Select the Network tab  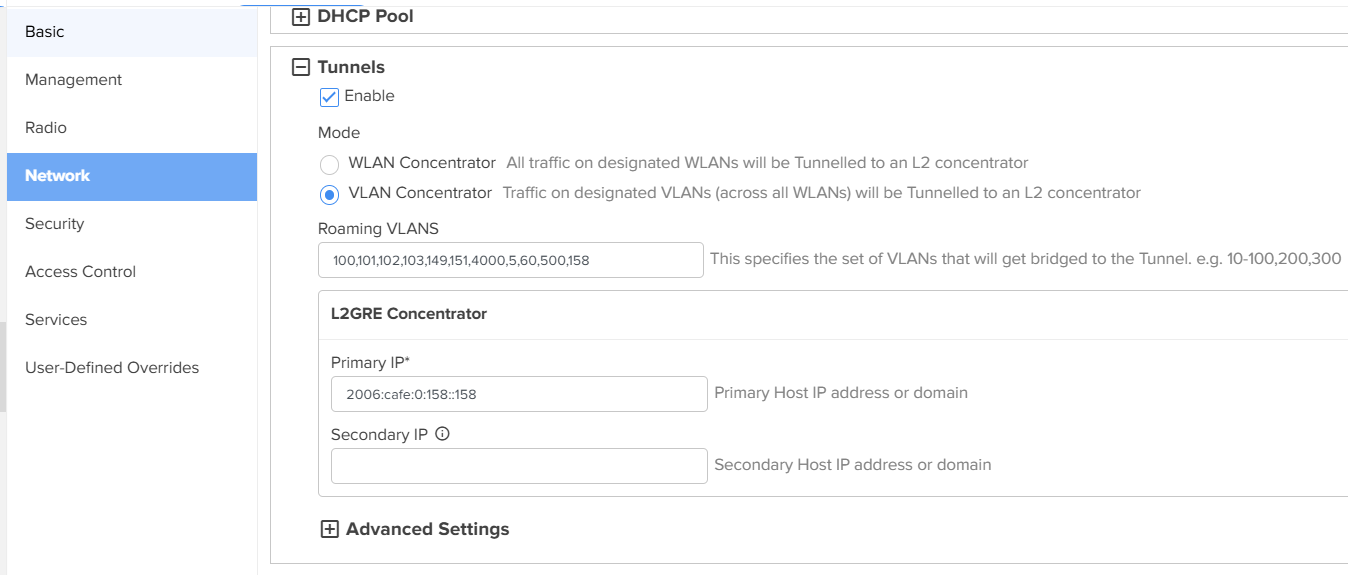pos(58,176)
